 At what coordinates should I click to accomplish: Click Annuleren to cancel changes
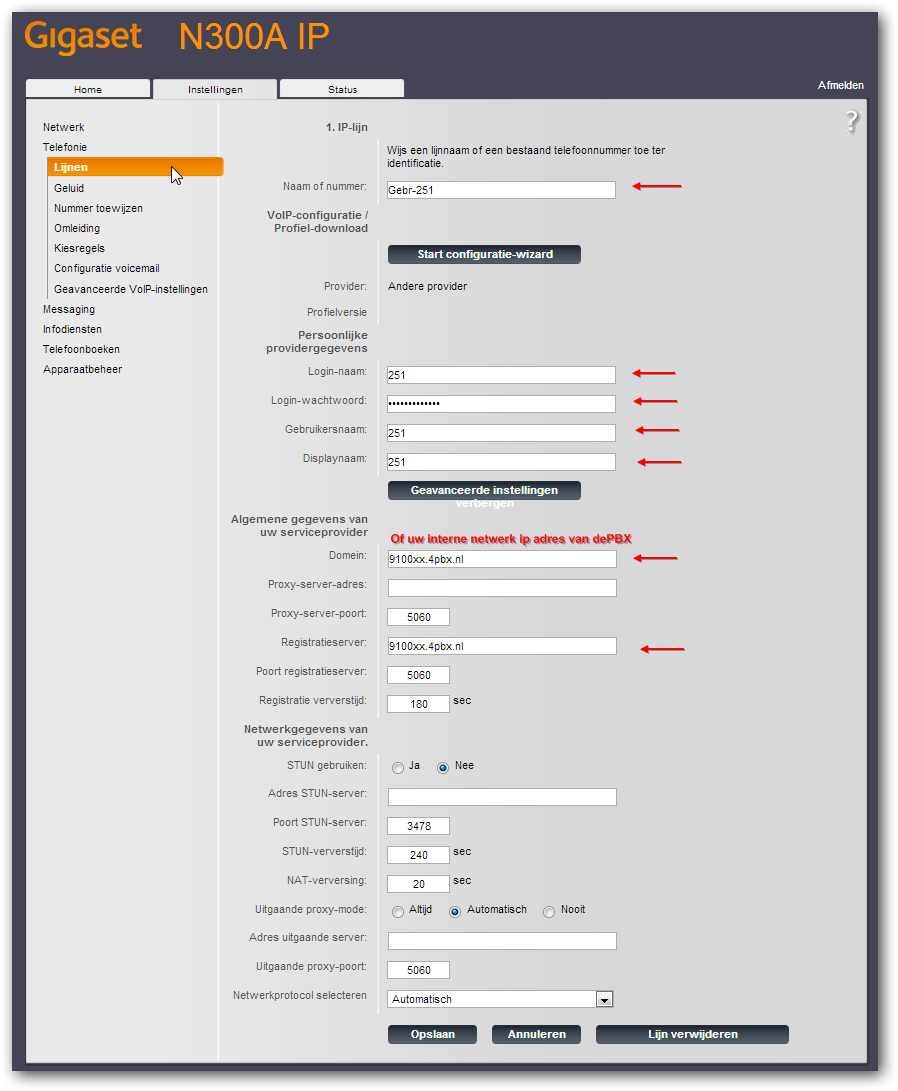click(x=537, y=1034)
